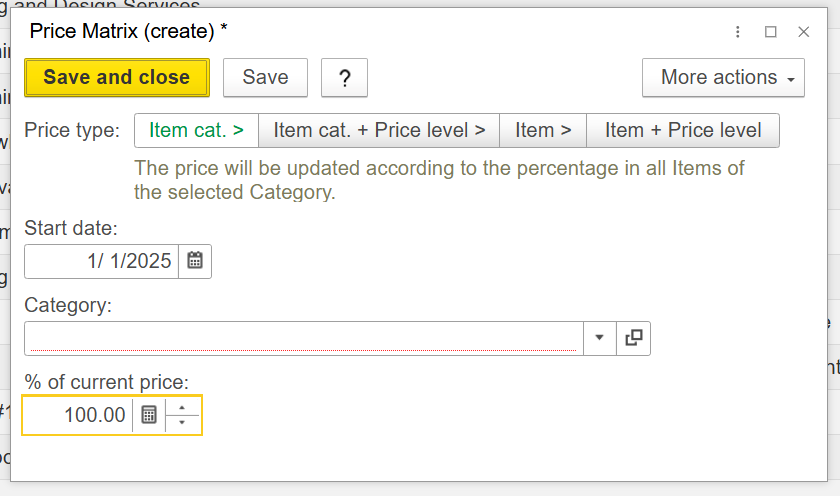The width and height of the screenshot is (840, 496).
Task: Open the Start date calendar picker
Action: 195,261
